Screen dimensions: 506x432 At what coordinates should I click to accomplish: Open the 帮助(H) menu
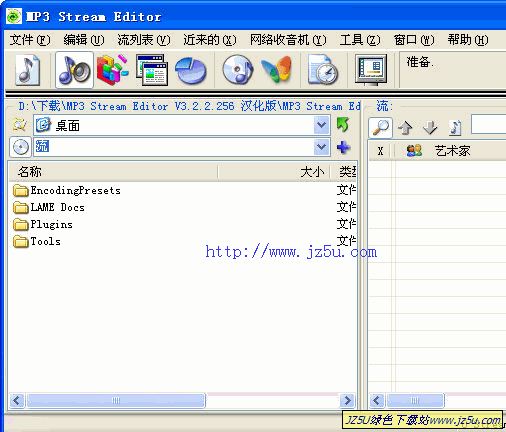tap(468, 40)
